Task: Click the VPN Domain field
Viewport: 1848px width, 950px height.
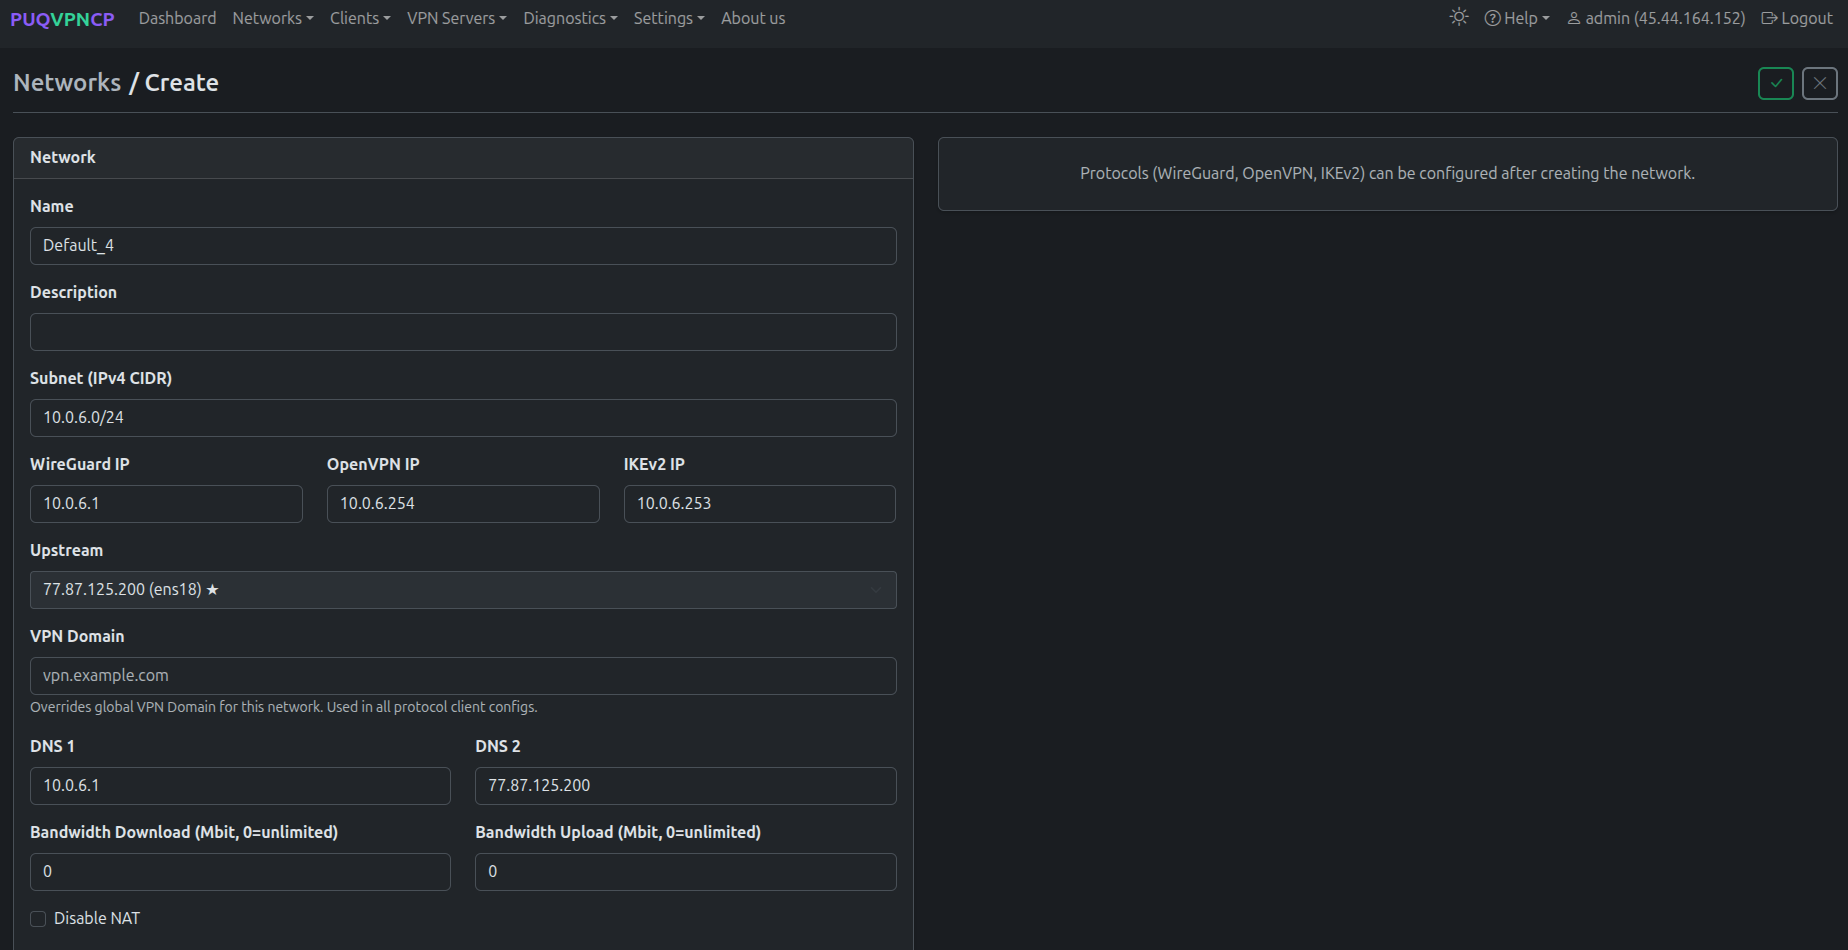Action: tap(463, 676)
